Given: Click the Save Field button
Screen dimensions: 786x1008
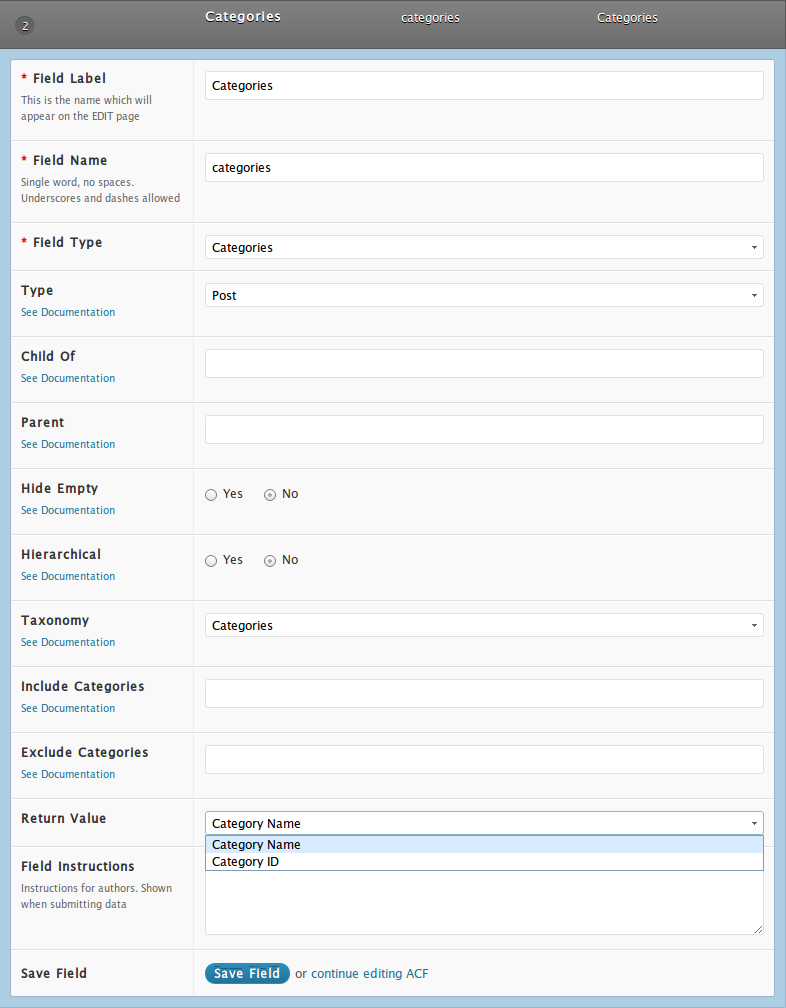Looking at the screenshot, I should [247, 973].
